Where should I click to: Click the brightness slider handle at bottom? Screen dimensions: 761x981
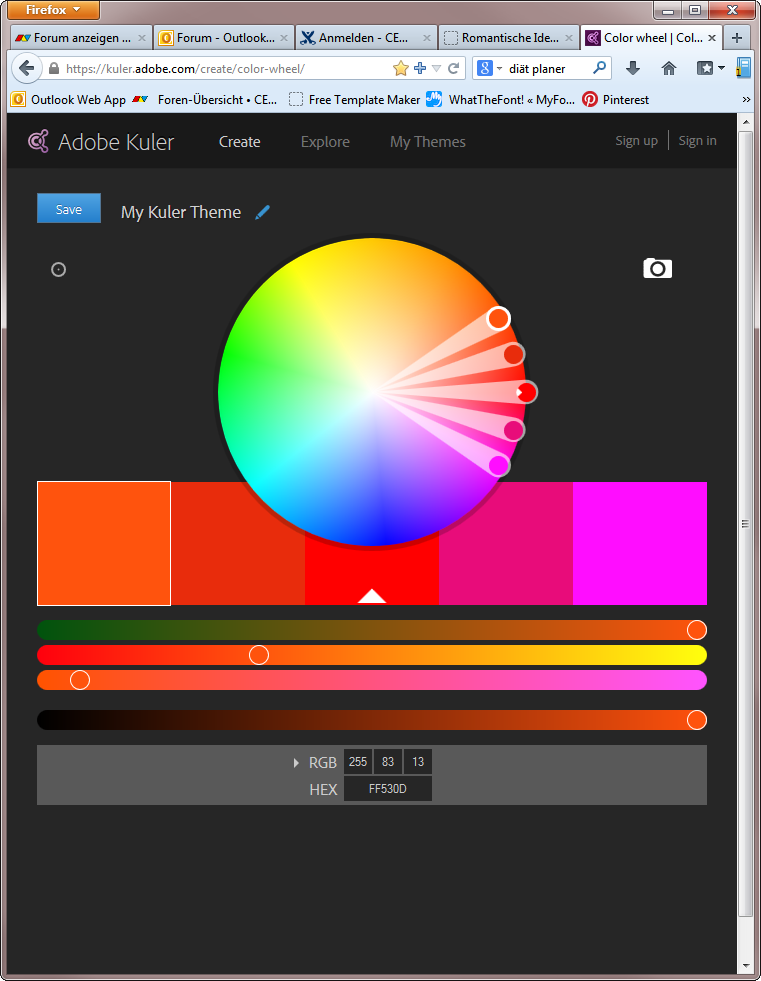tap(697, 720)
